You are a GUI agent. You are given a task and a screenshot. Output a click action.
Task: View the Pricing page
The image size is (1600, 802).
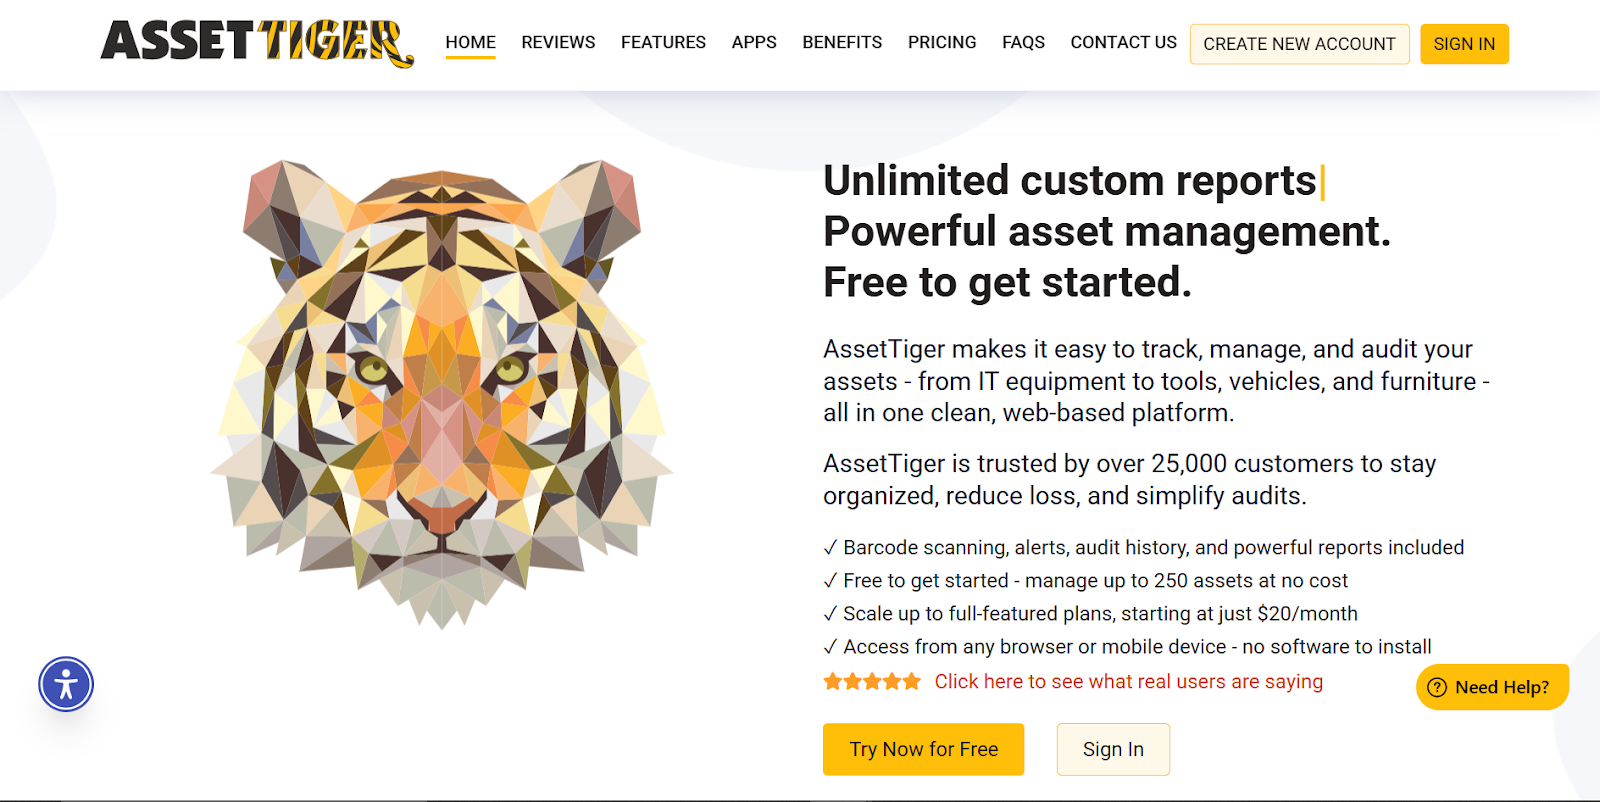942,42
